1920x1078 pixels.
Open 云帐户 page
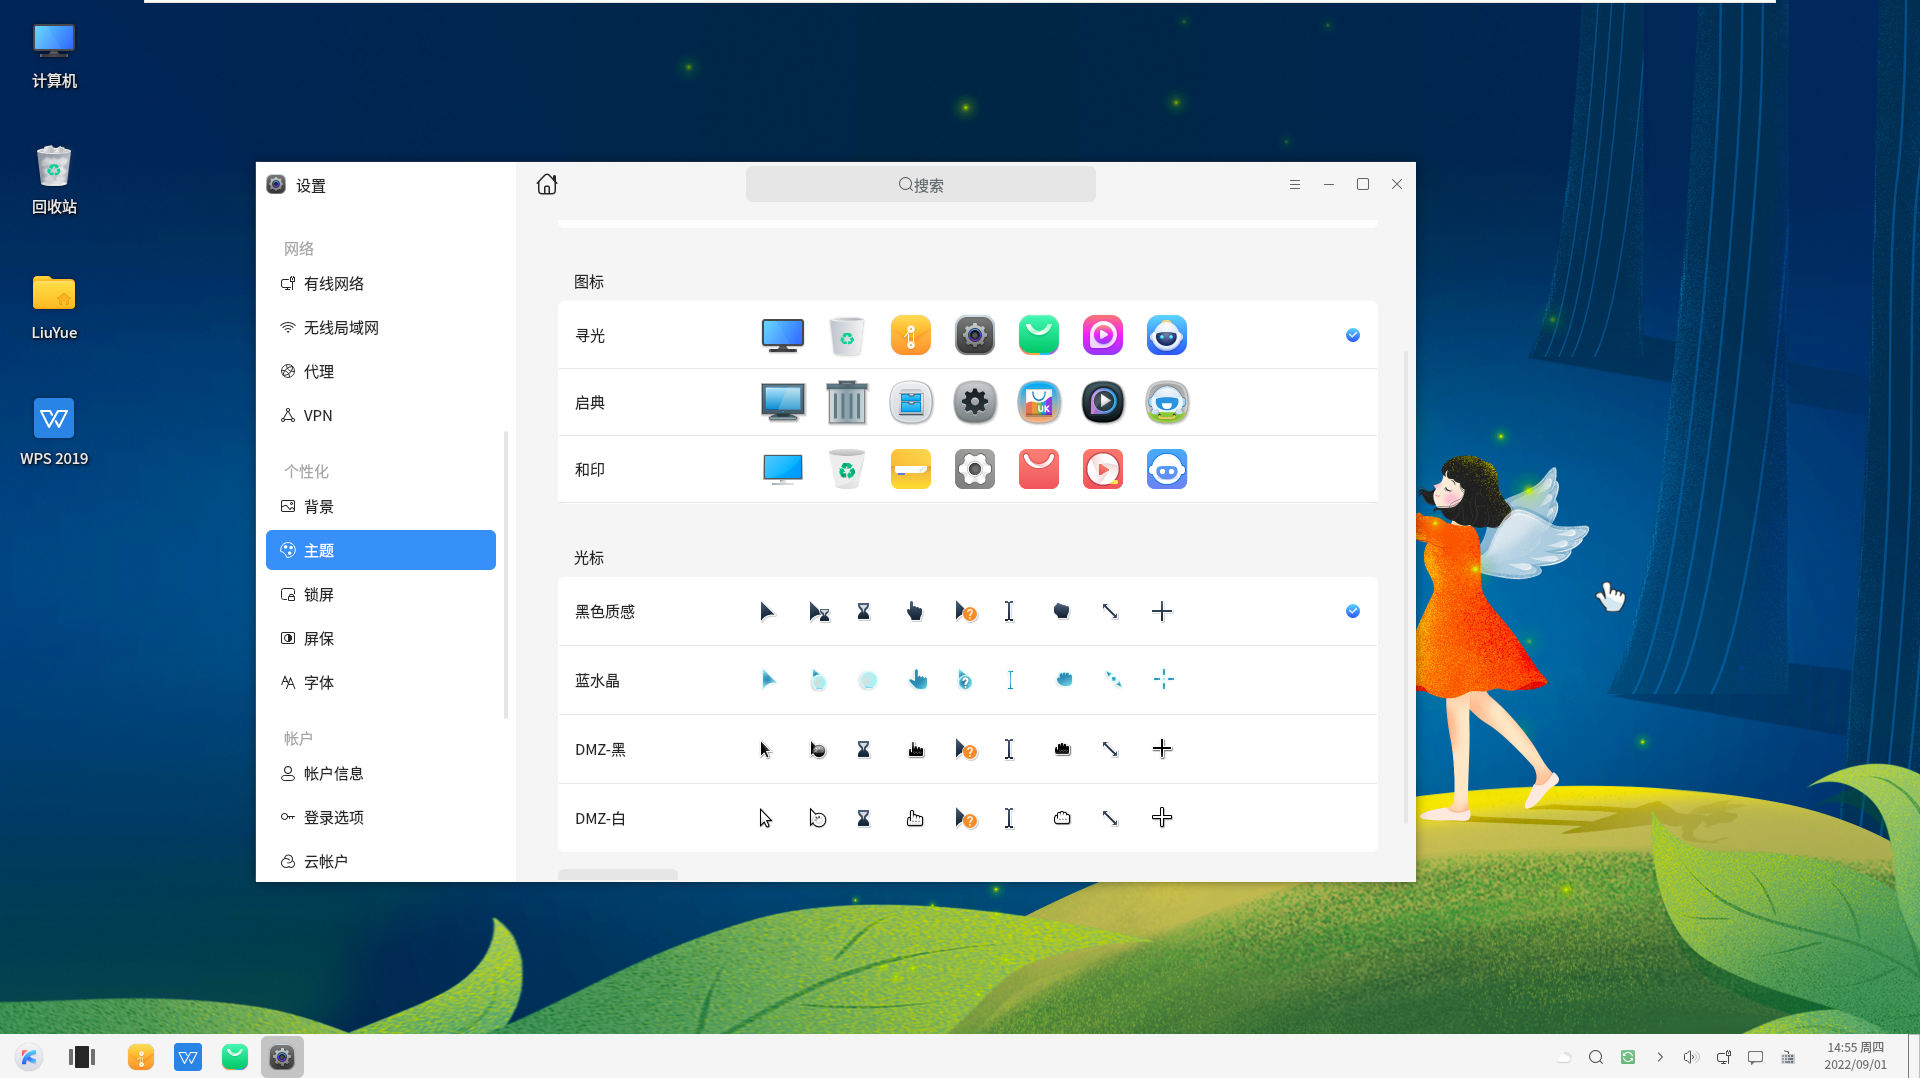(x=381, y=862)
